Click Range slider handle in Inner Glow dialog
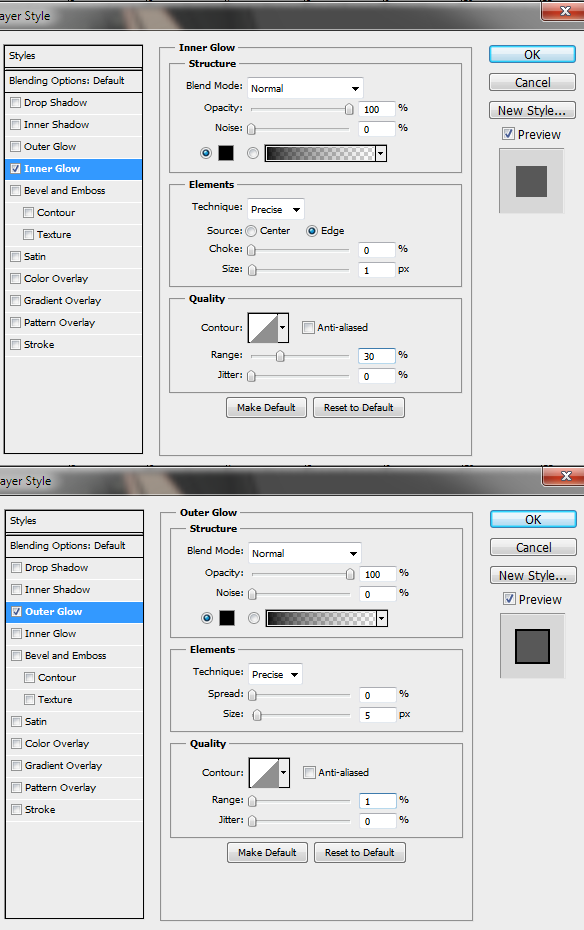 pos(280,356)
